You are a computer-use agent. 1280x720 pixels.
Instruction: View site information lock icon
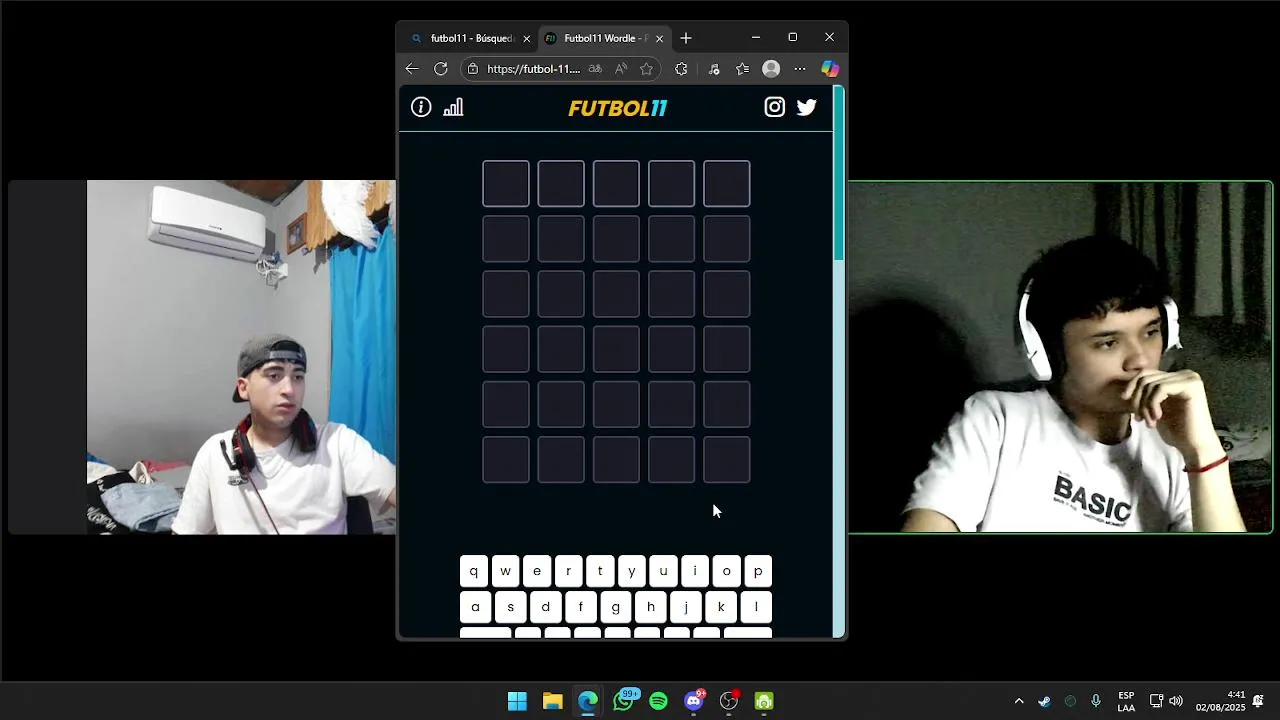[x=473, y=69]
